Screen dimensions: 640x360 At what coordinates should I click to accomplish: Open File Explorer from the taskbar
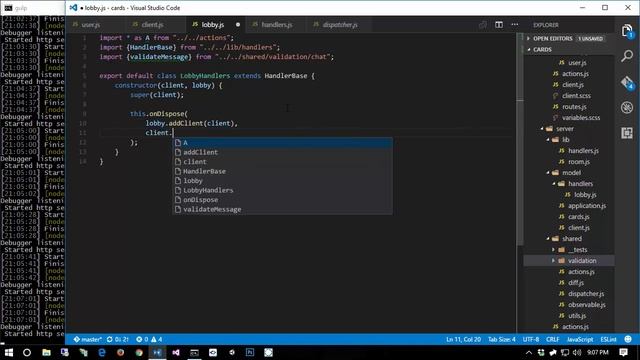46,353
